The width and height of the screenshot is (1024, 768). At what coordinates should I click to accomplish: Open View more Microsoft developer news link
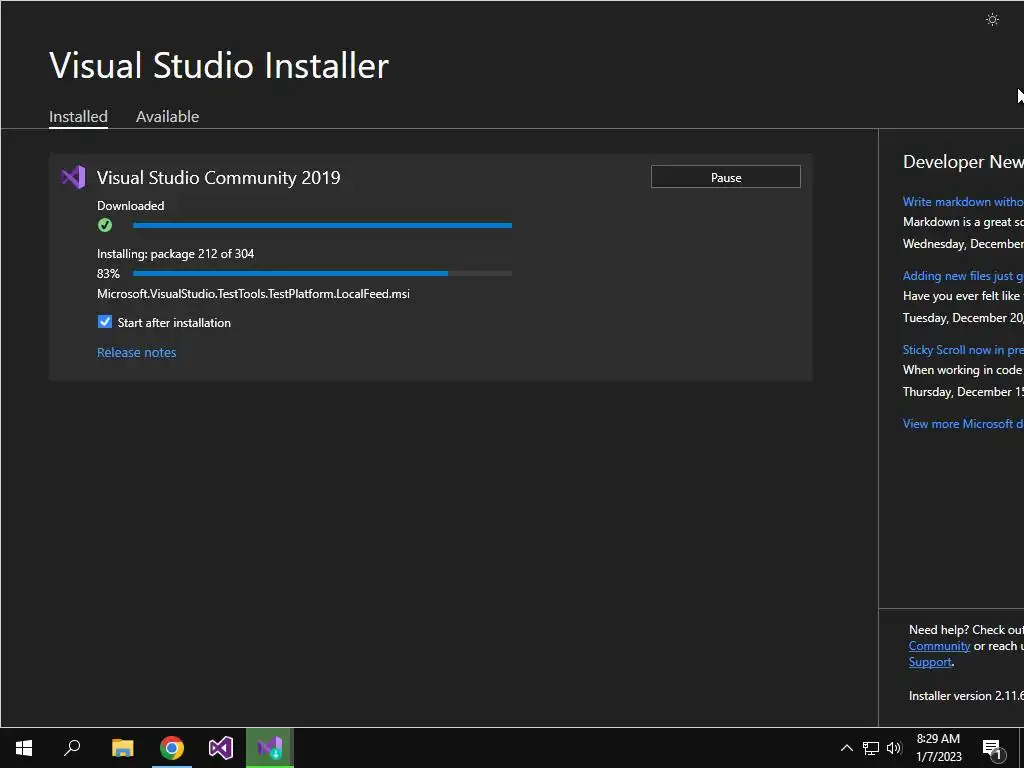click(963, 424)
